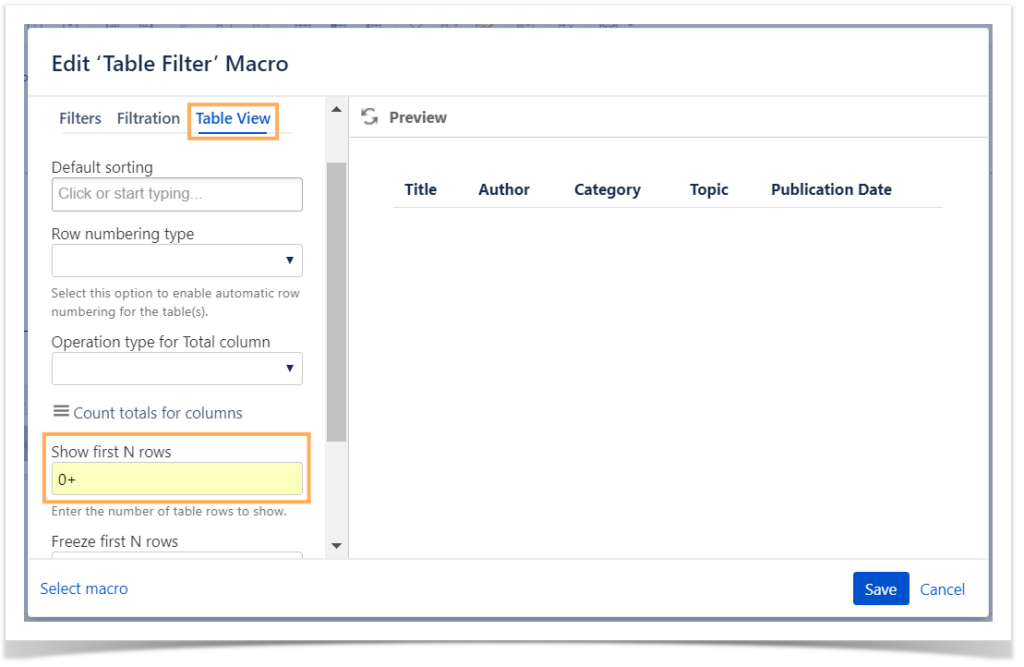This screenshot has height=667, width=1024.
Task: Click the Publication Date column header
Action: coord(831,189)
